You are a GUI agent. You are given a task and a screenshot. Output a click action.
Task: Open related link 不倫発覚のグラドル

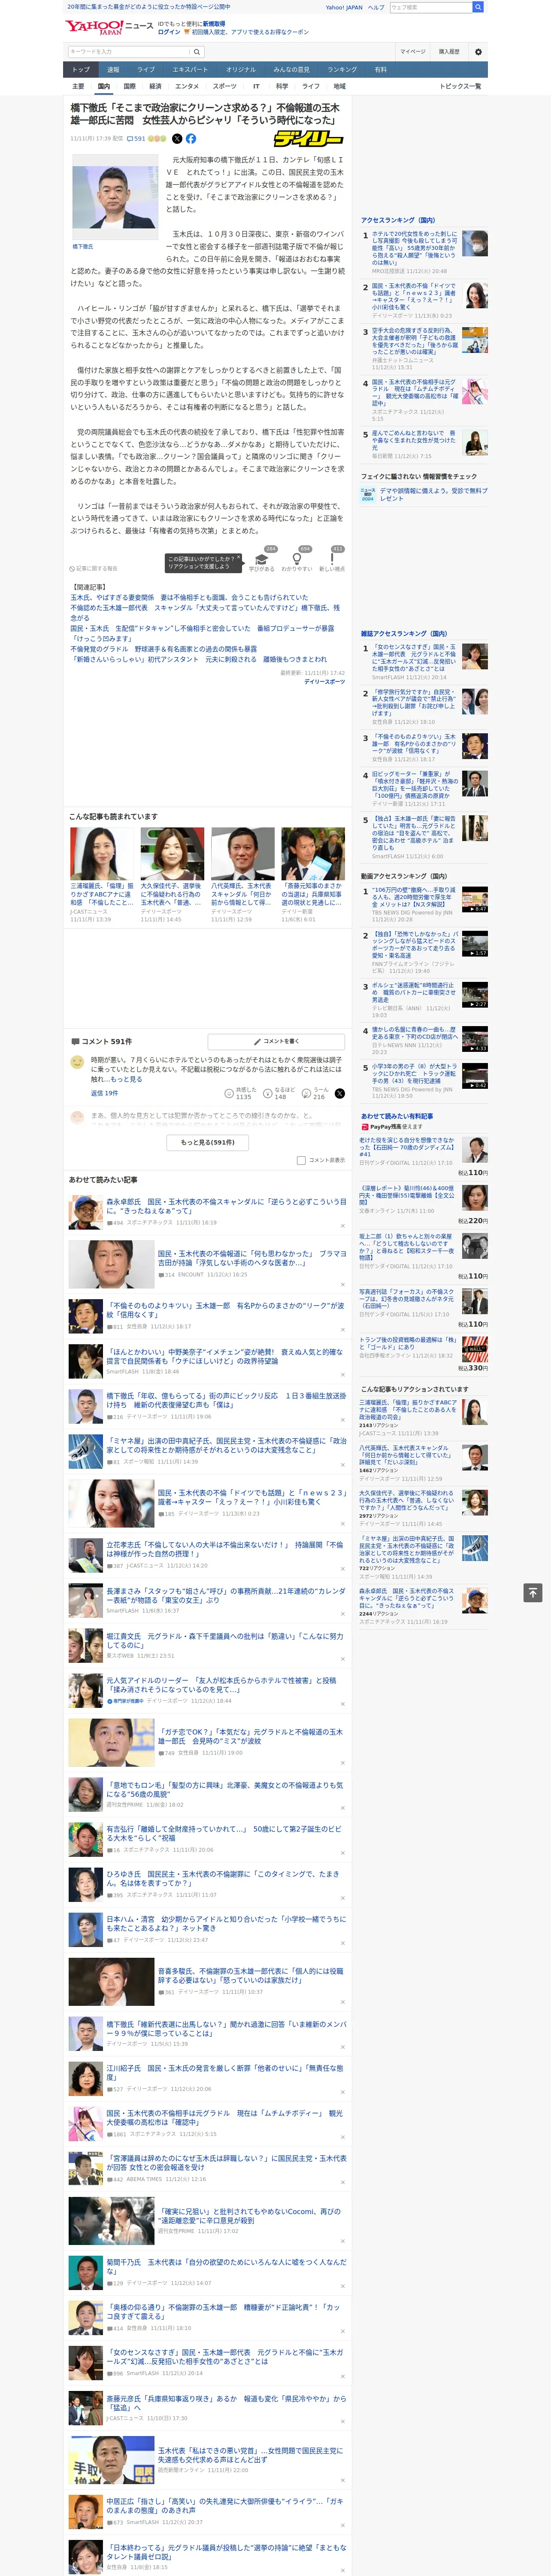coord(163,649)
